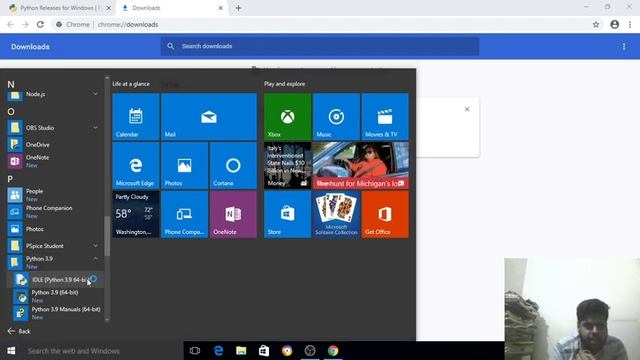
Task: Open Task View on taskbar
Action: click(x=195, y=351)
